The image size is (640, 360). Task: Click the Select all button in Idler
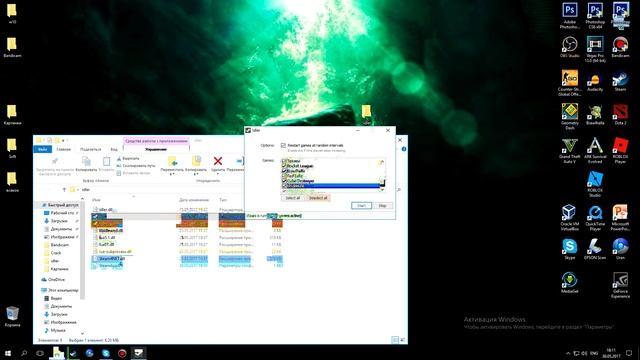tap(293, 198)
